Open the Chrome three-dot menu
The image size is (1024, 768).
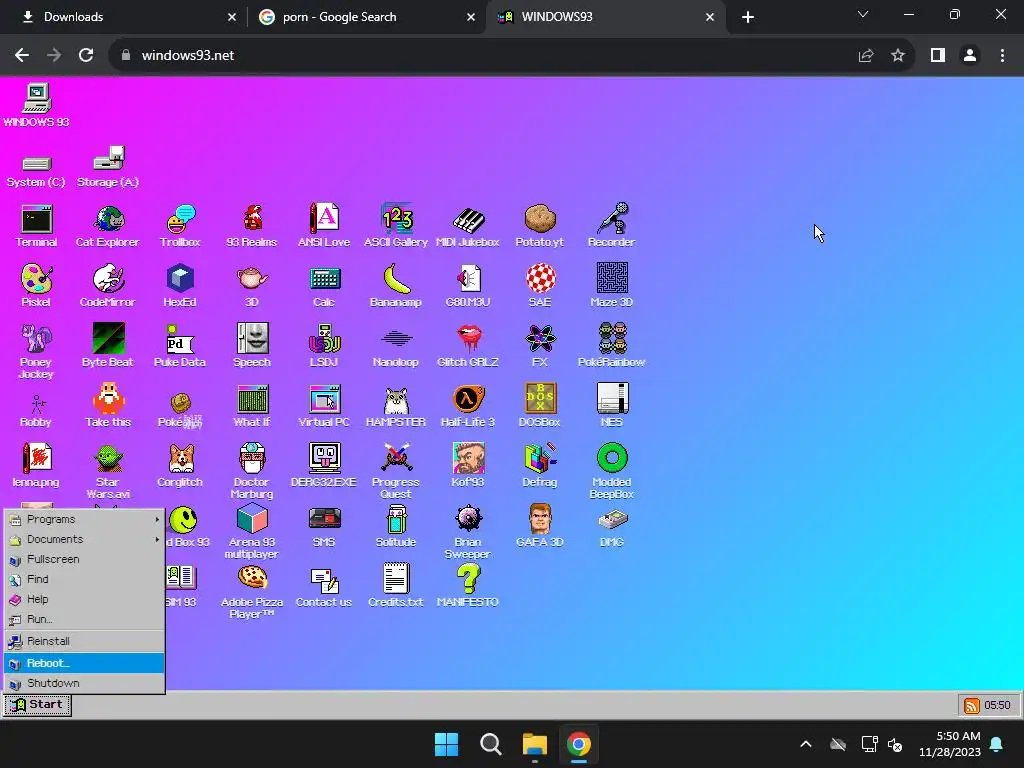click(1002, 56)
